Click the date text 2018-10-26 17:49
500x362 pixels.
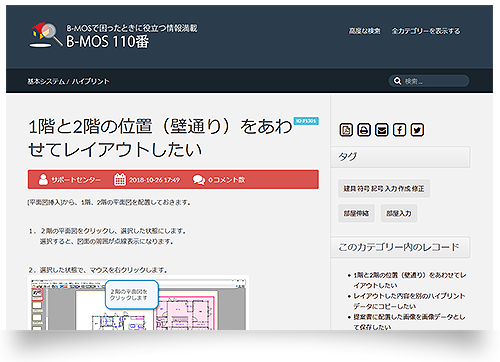pos(154,180)
